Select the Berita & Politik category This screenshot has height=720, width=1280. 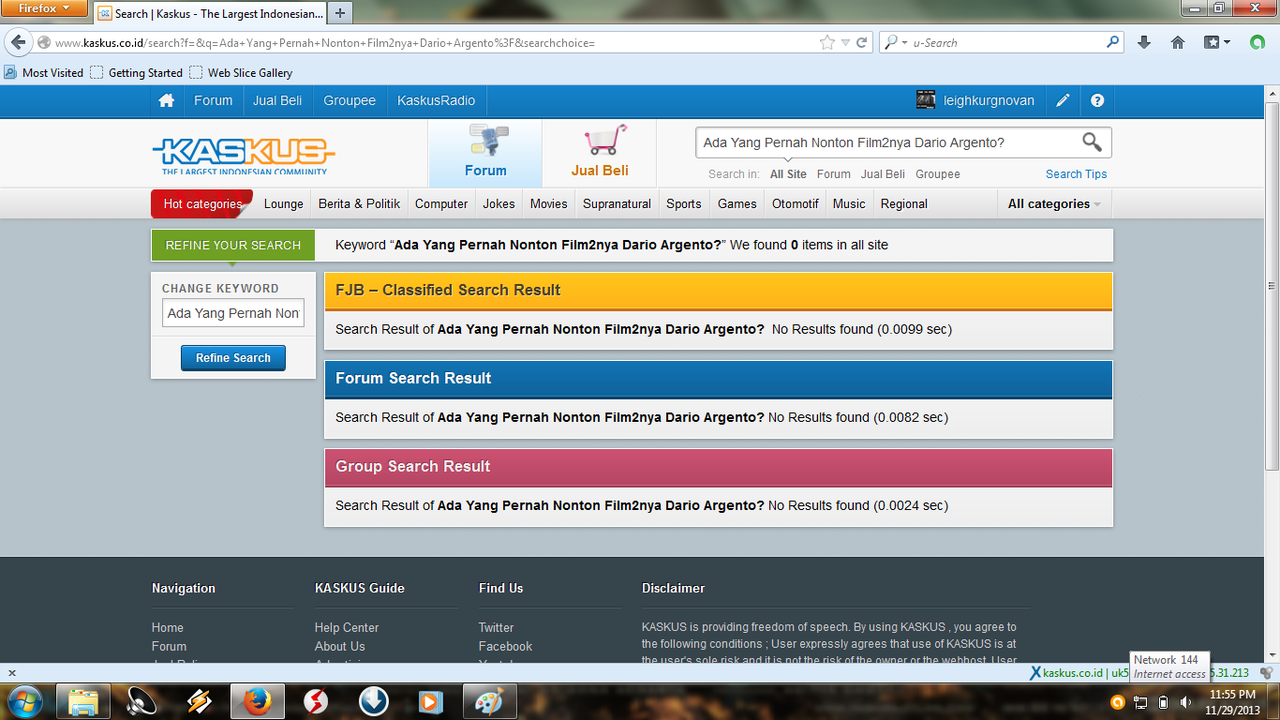(359, 204)
